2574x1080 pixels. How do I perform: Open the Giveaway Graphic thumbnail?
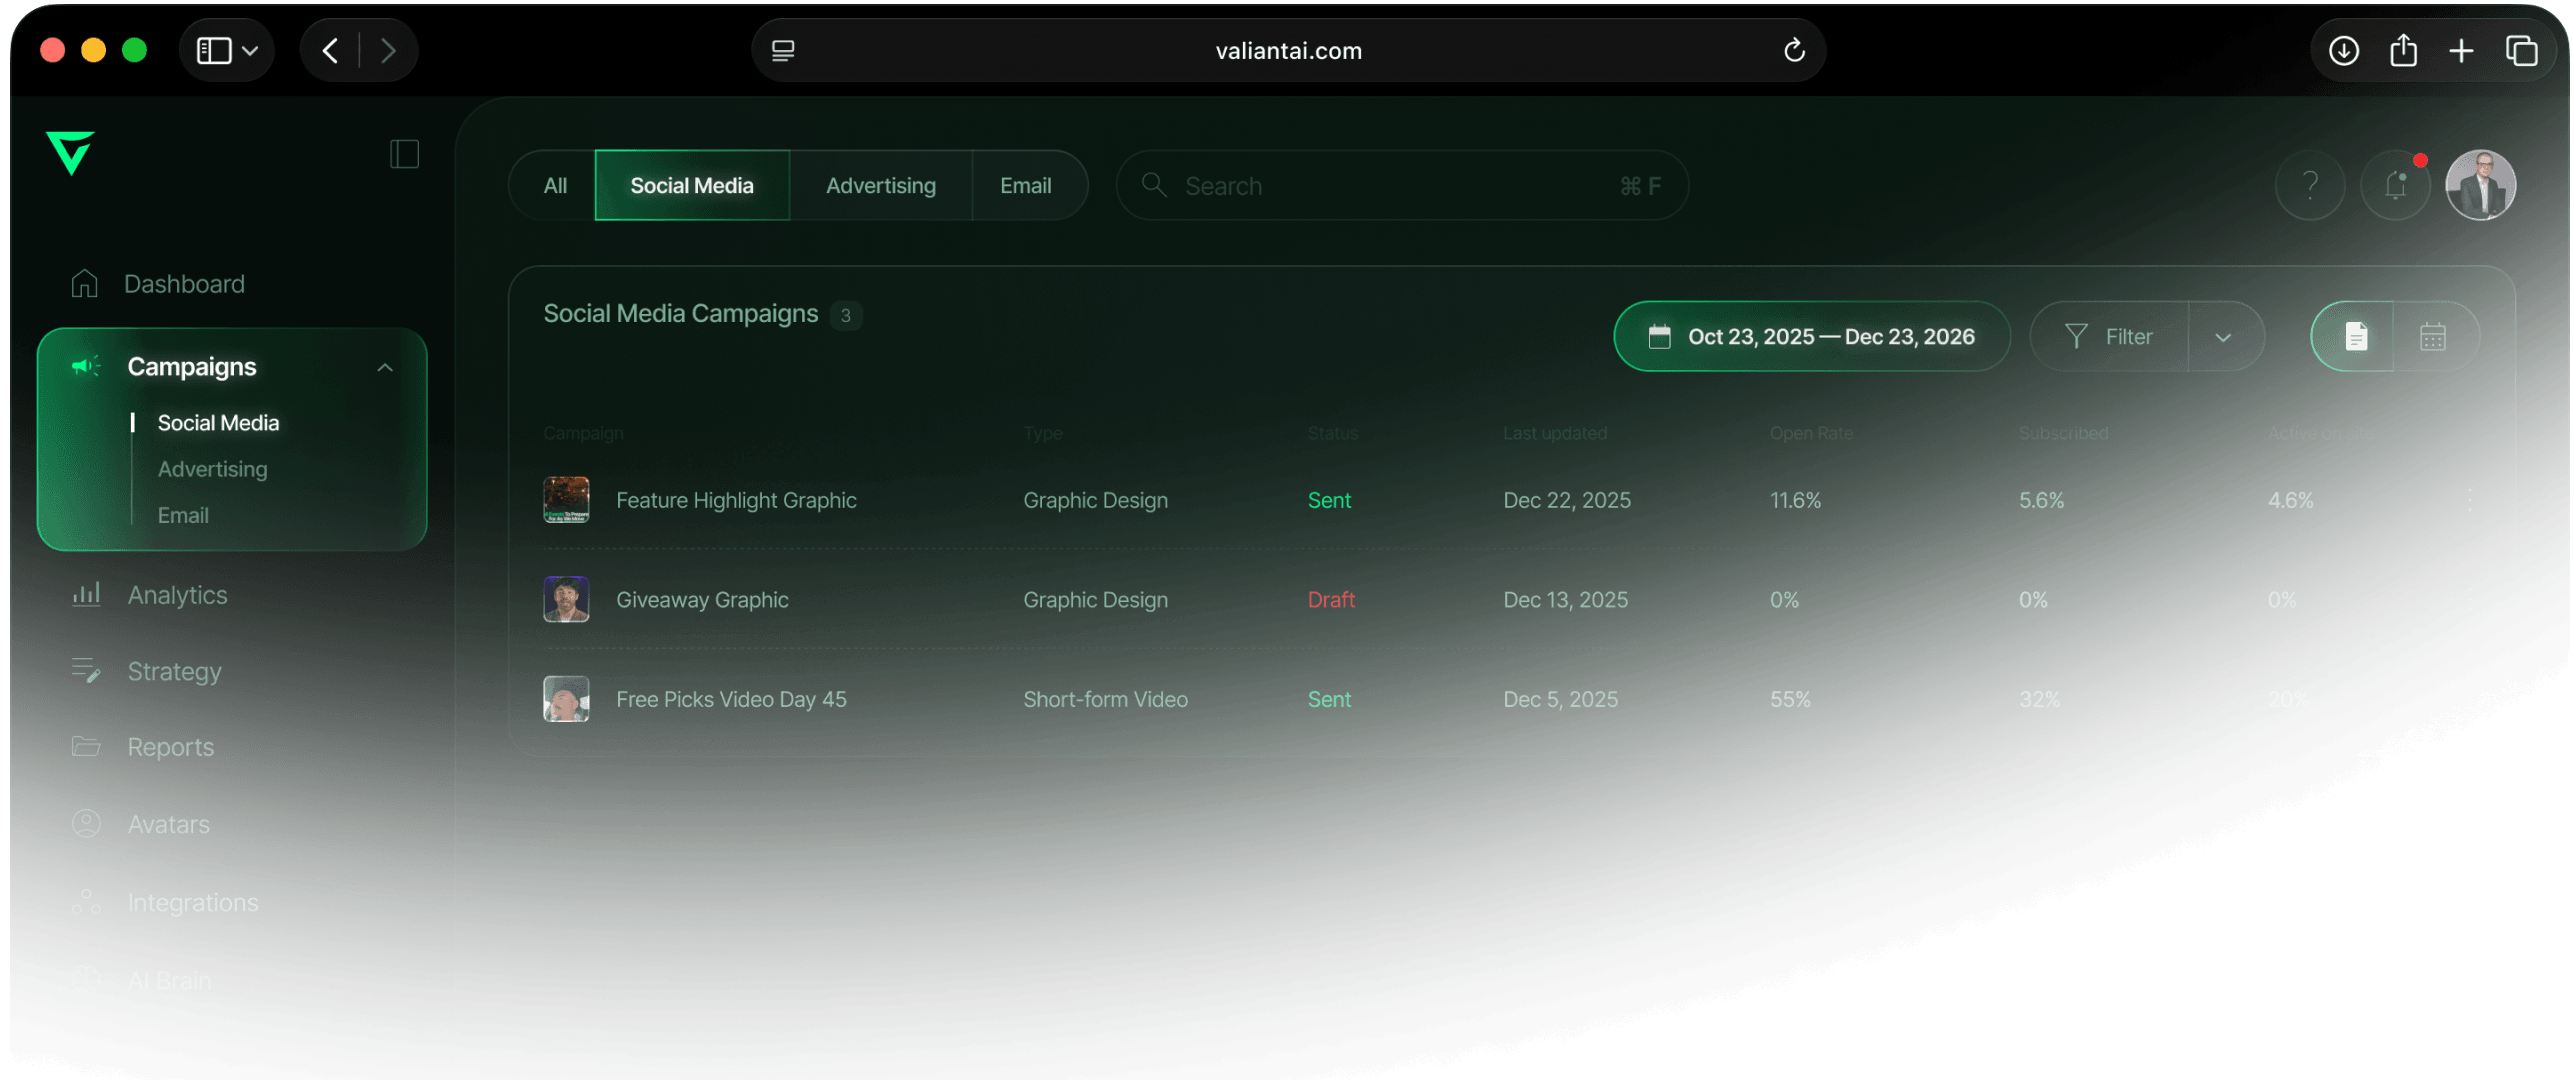(566, 599)
